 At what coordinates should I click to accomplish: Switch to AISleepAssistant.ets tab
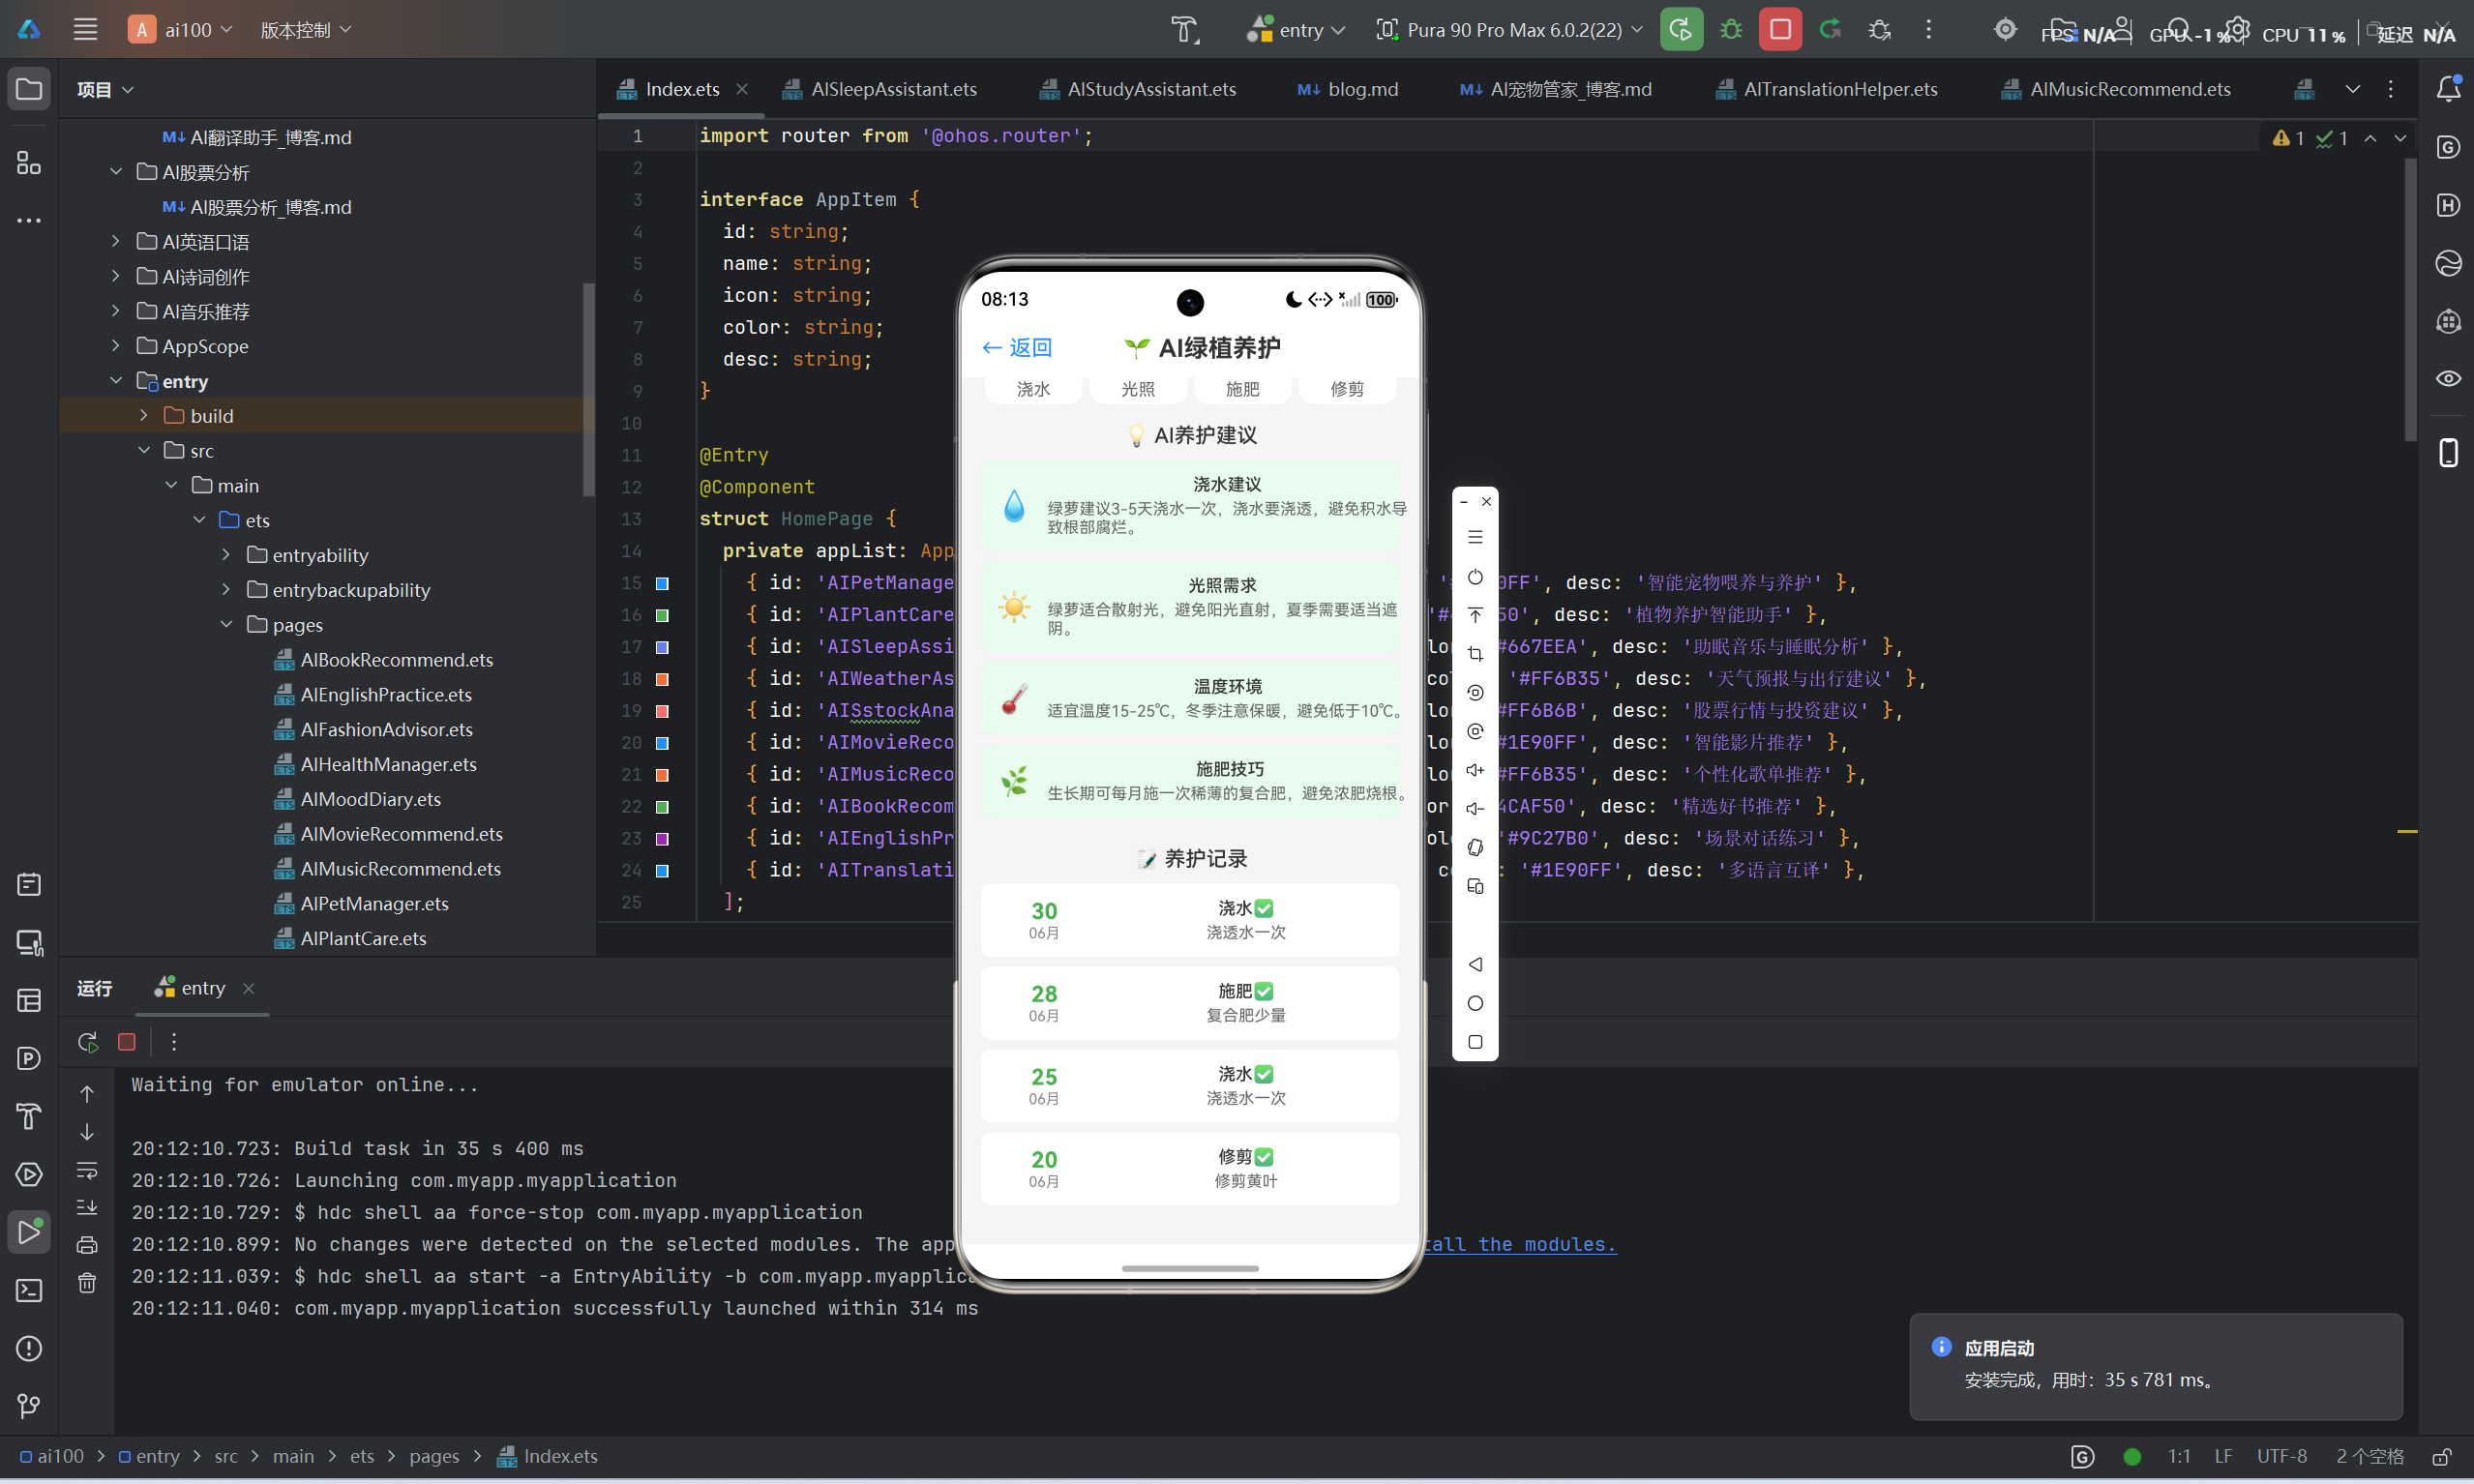tap(880, 89)
